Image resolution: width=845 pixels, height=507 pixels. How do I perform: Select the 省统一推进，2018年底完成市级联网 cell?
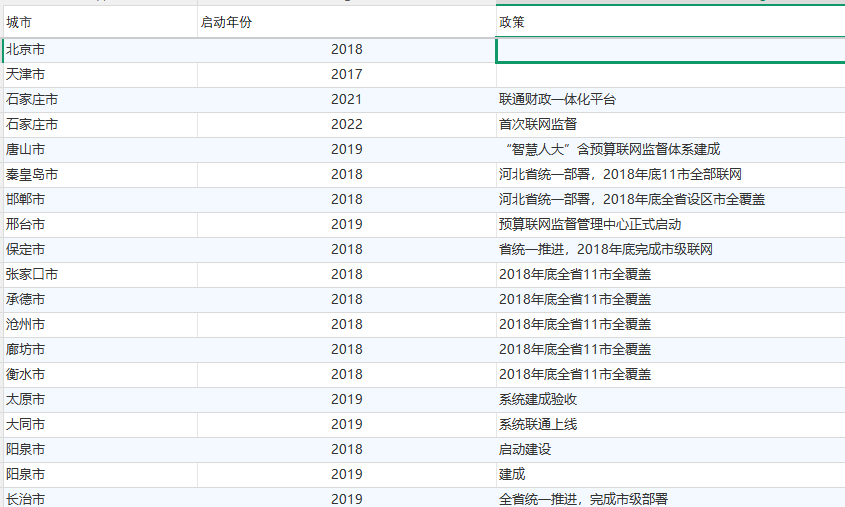tap(670, 250)
